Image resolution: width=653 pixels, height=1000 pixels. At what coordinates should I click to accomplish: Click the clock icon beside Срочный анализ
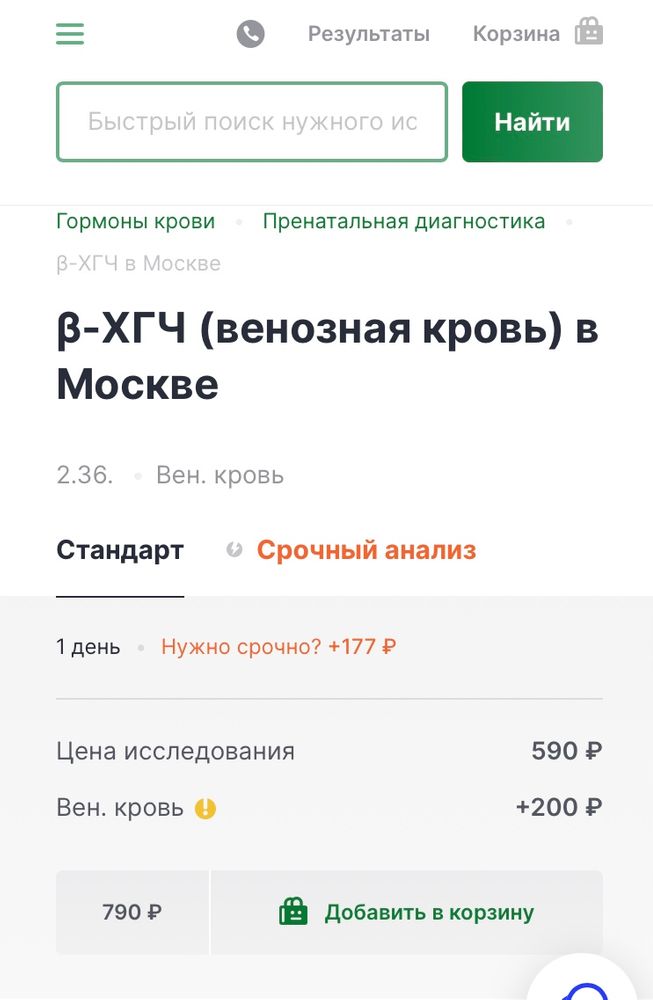point(233,548)
